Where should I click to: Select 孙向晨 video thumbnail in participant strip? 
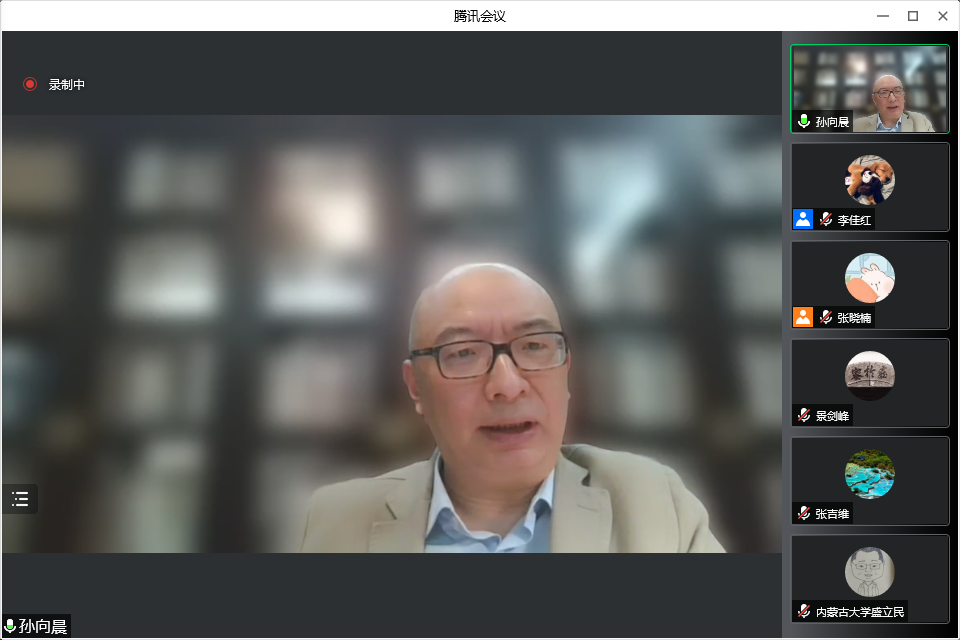pyautogui.click(x=870, y=88)
